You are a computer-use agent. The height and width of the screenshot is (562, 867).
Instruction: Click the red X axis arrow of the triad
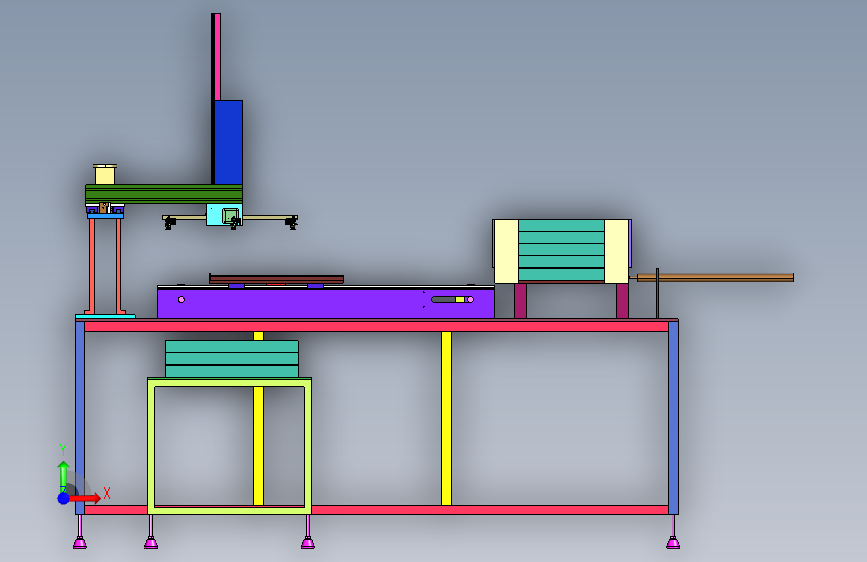[85, 498]
